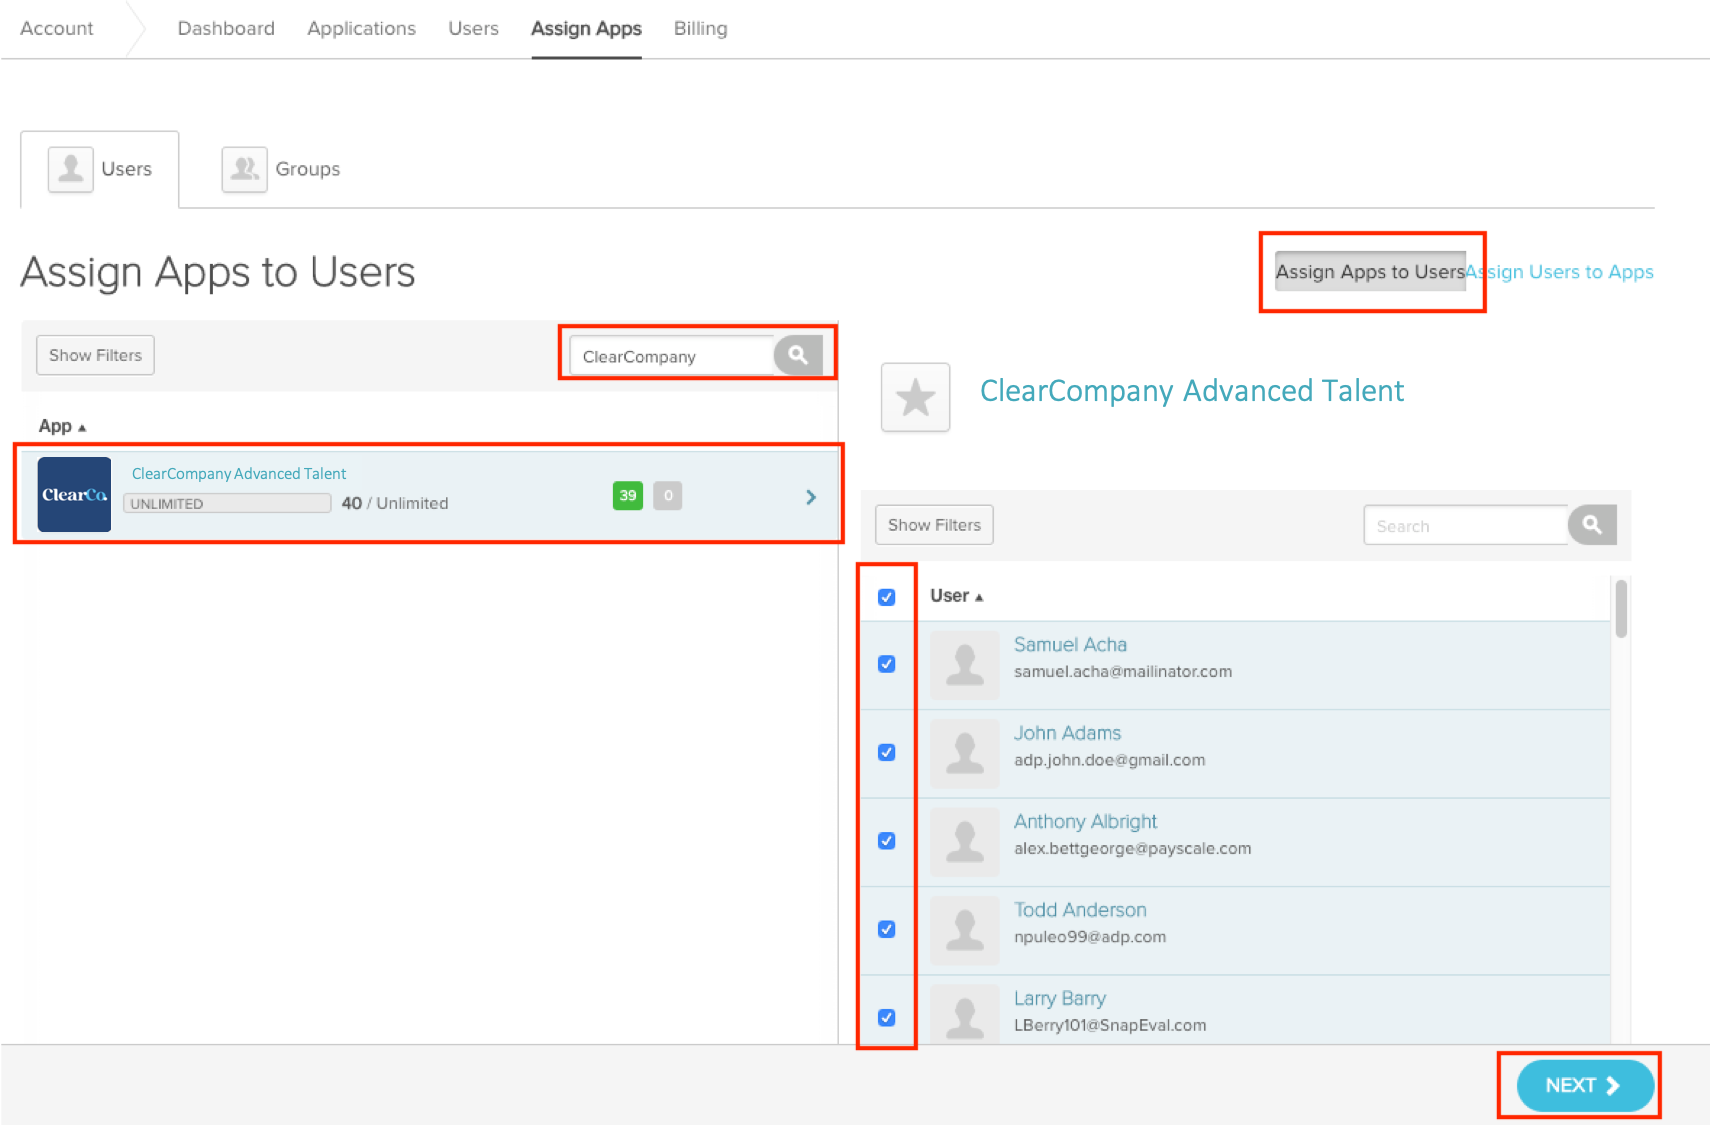This screenshot has width=1710, height=1125.
Task: Open the Applications tab
Action: coord(361,28)
